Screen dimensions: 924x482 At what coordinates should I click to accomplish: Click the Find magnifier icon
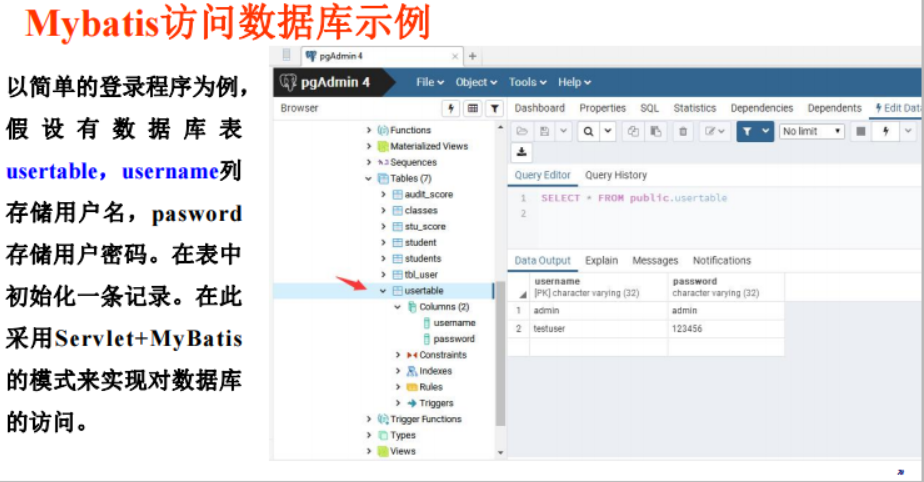pos(588,131)
